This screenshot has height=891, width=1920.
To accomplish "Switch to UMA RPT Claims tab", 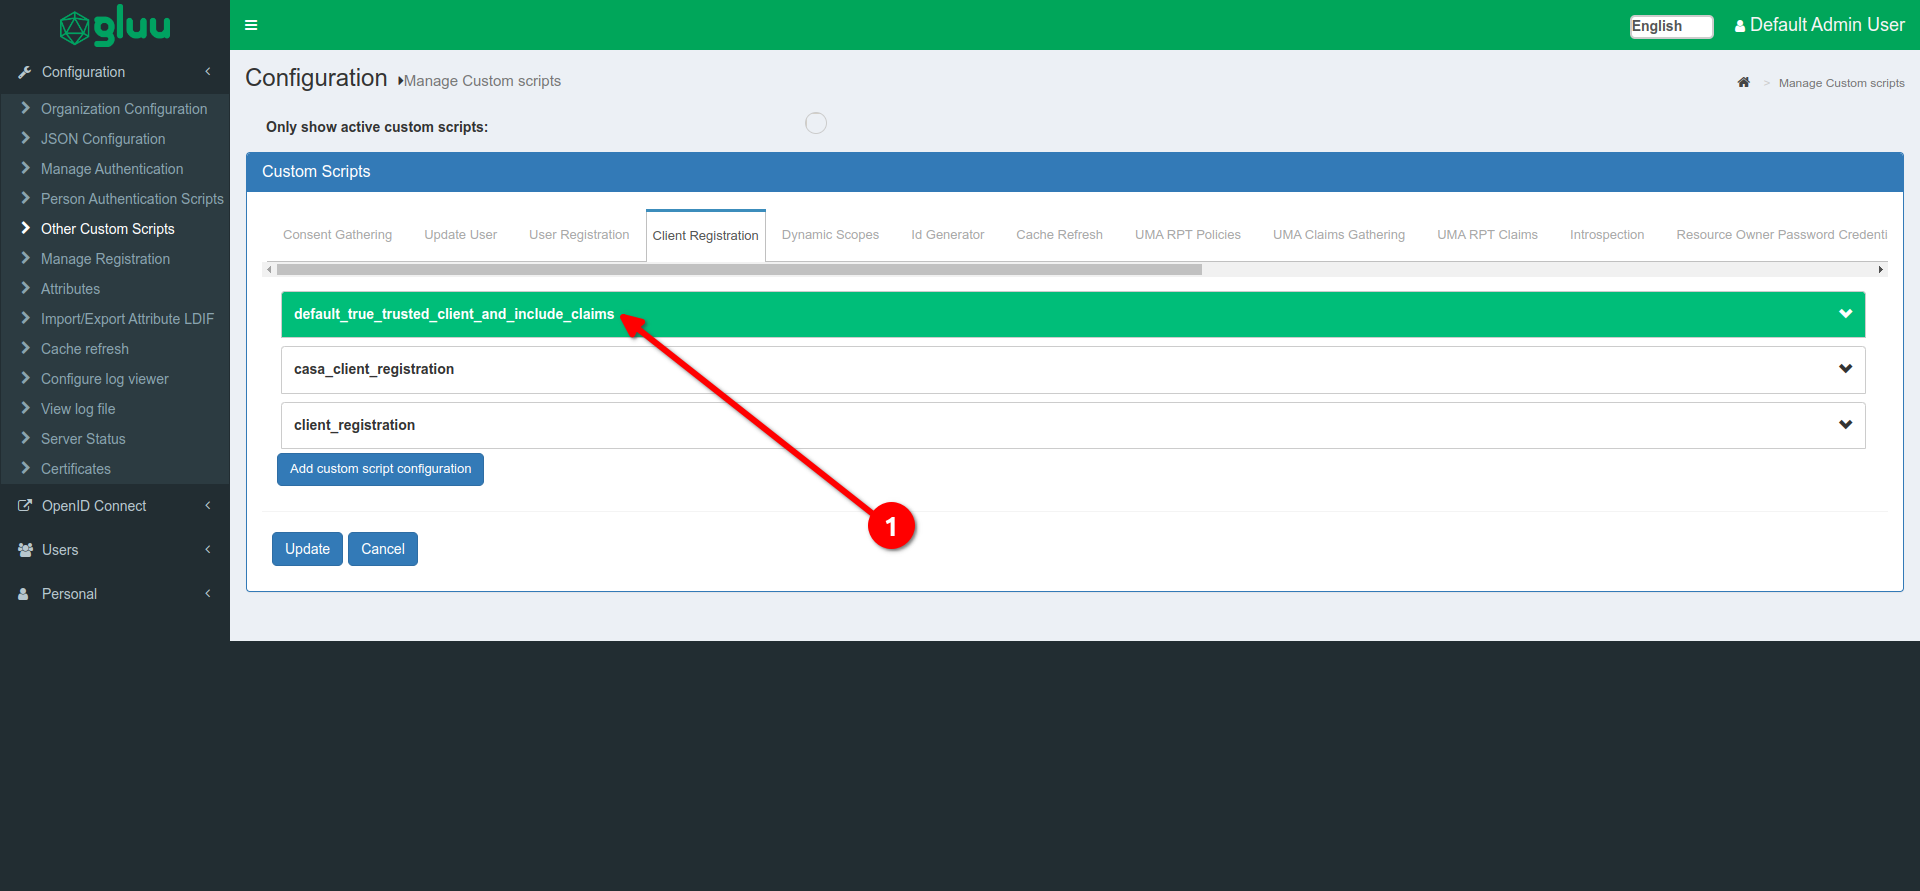I will click(1487, 235).
